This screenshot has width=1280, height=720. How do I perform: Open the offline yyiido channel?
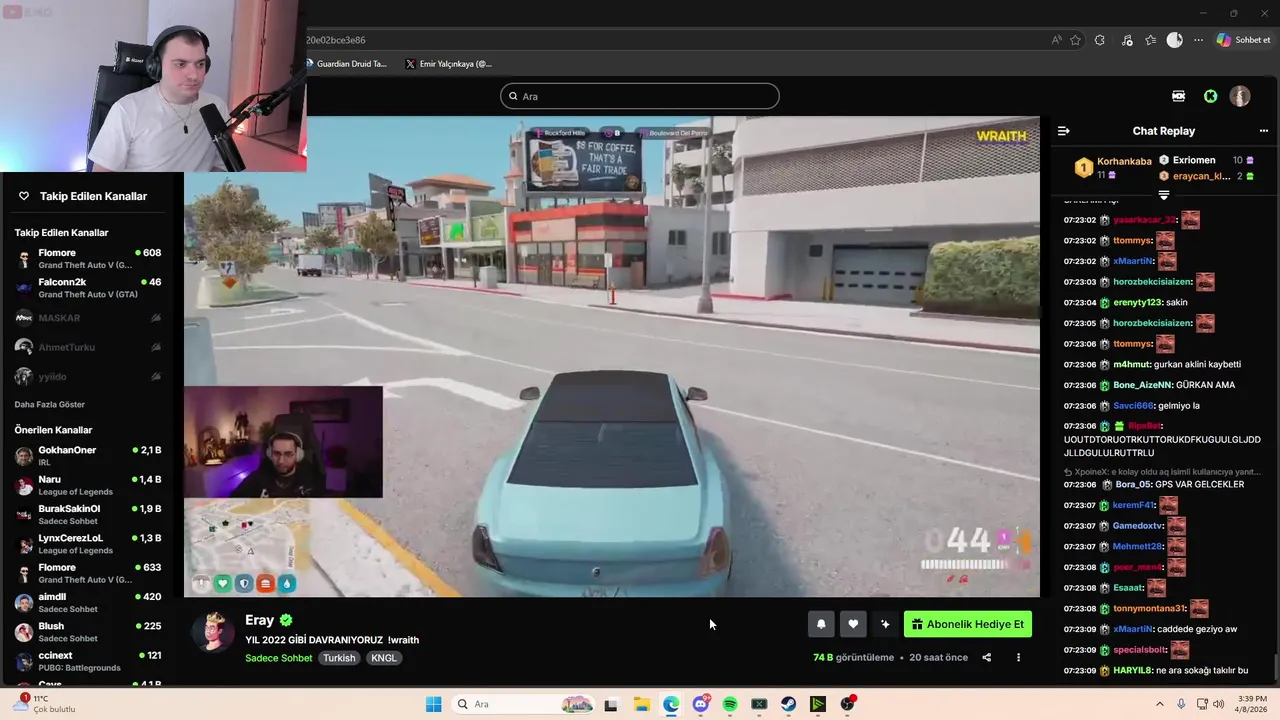(88, 377)
